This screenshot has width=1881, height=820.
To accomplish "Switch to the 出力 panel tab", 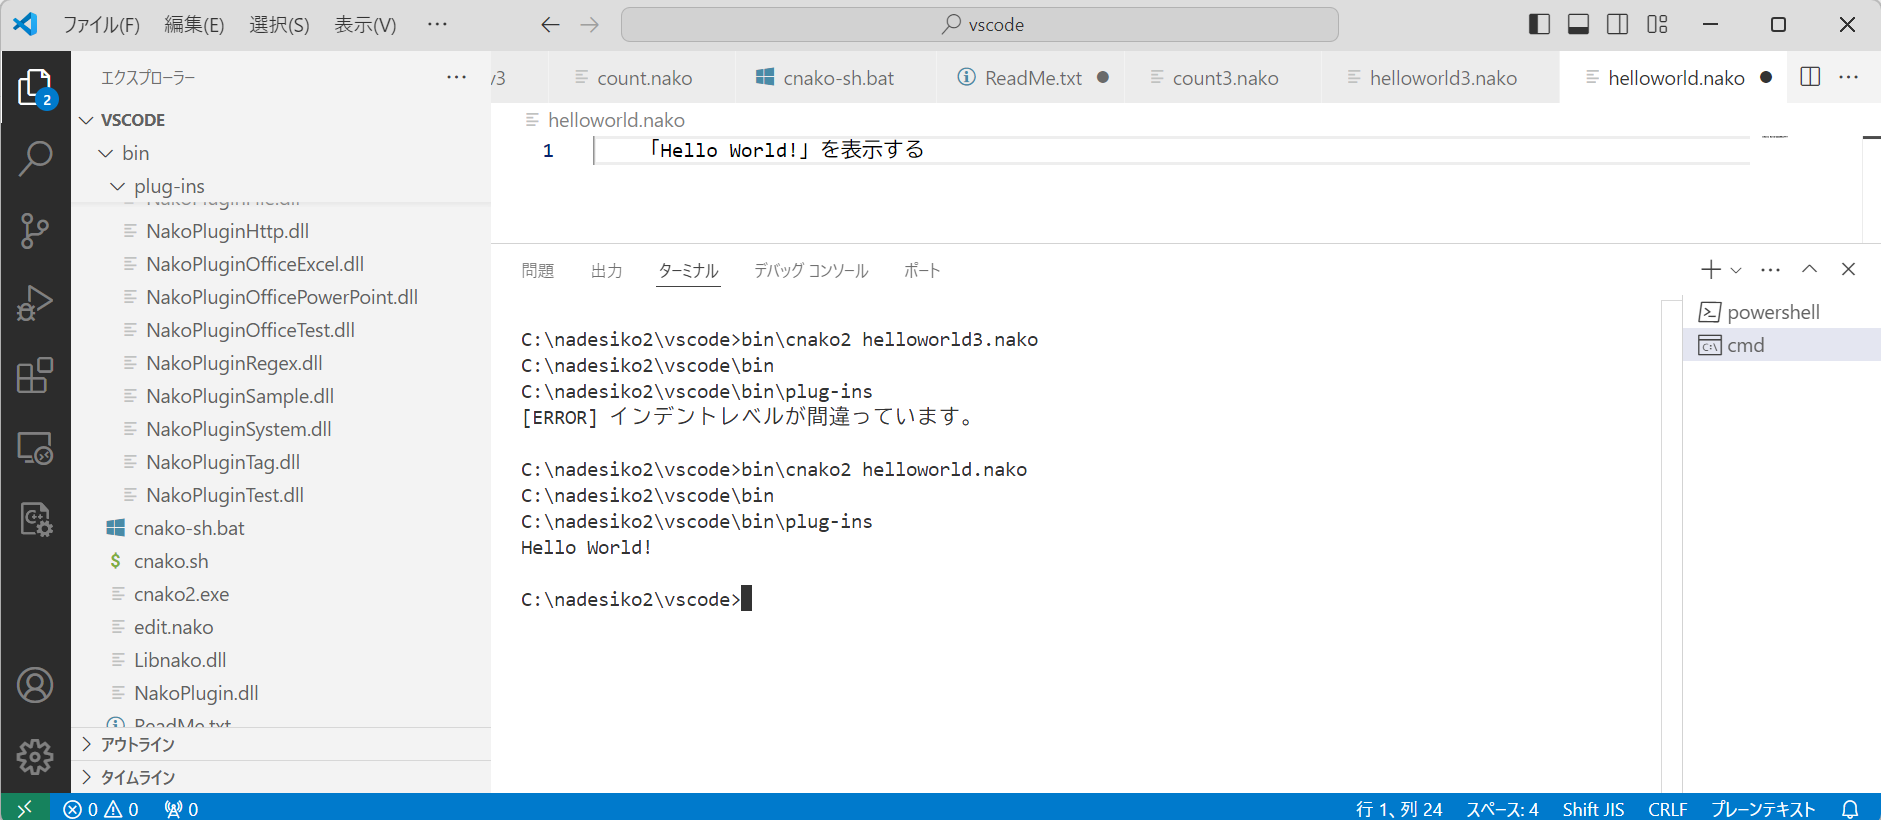I will [x=607, y=270].
